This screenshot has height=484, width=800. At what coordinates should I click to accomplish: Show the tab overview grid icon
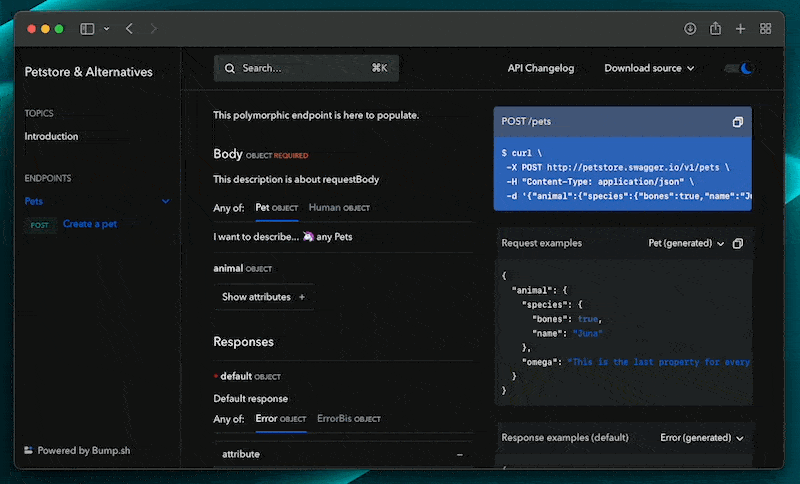click(x=765, y=29)
